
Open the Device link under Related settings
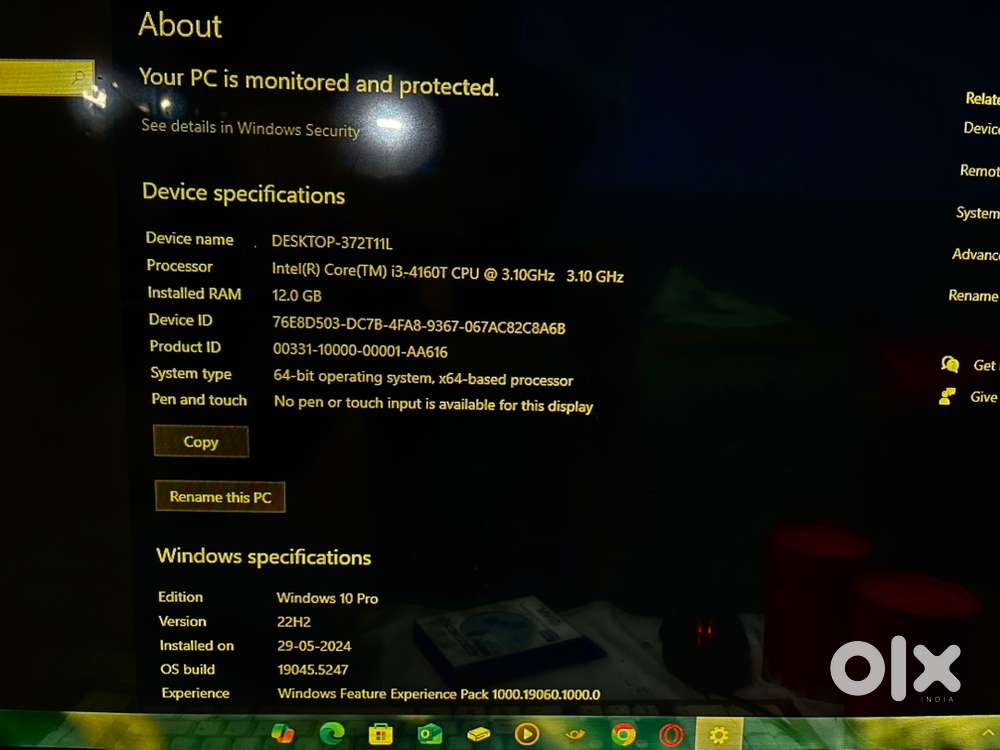coord(982,128)
